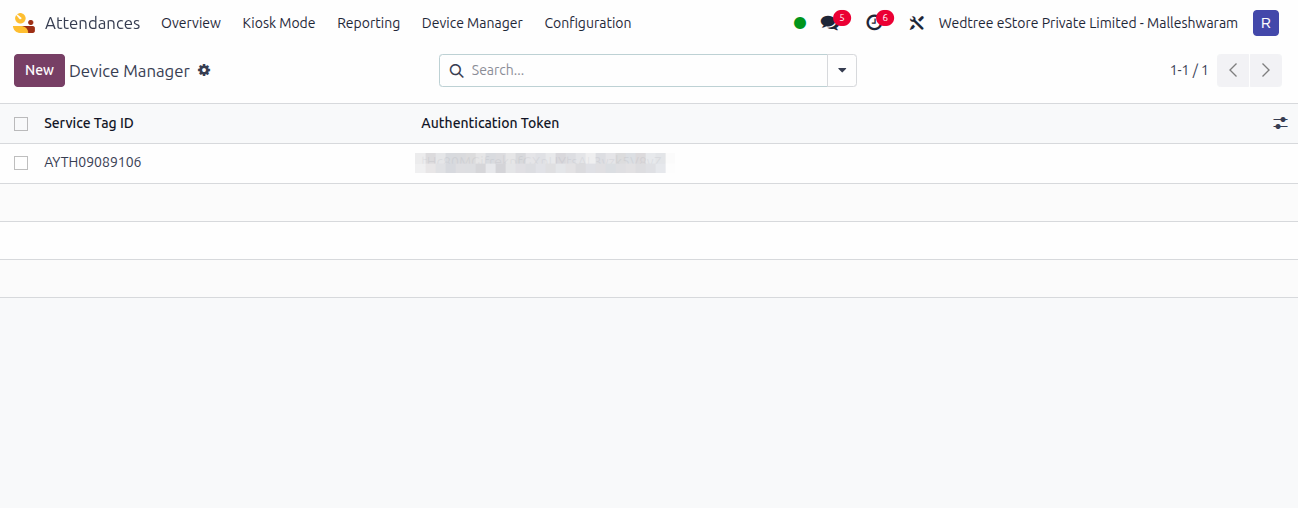This screenshot has width=1298, height=508.
Task: Click the 1-1 / 1 pager counter
Action: click(1189, 70)
